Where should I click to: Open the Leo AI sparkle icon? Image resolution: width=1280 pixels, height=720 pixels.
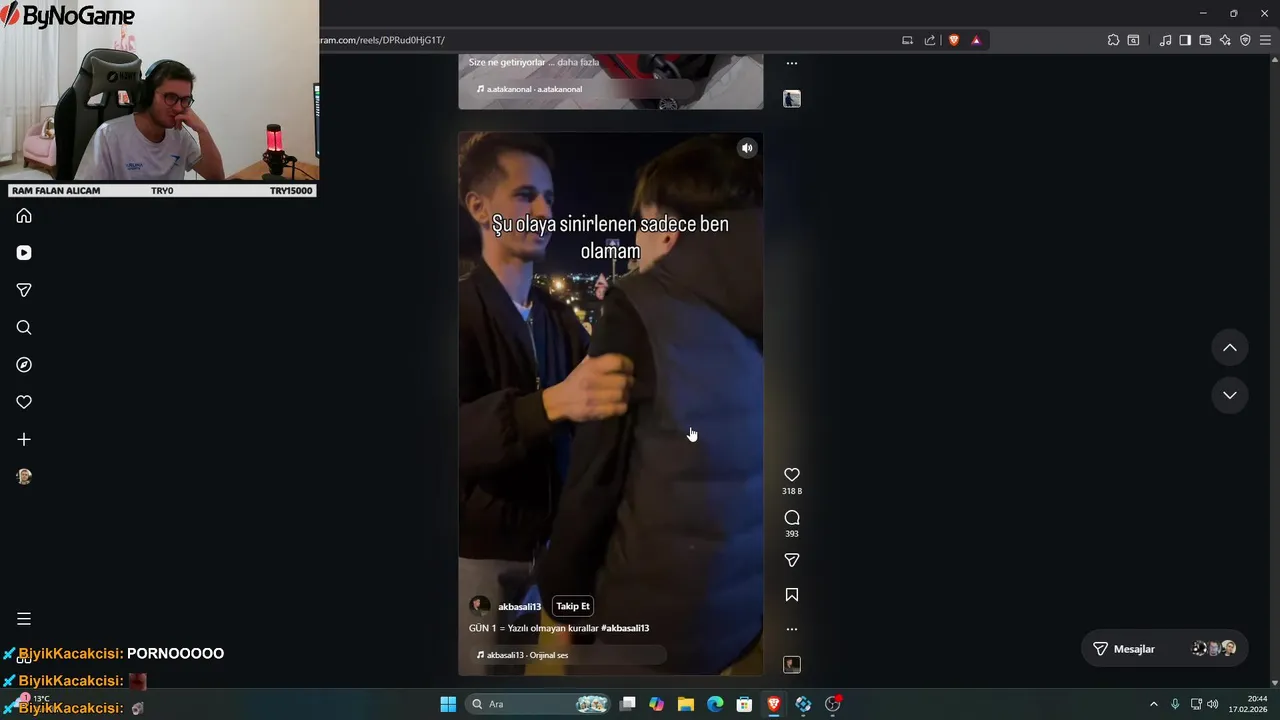(x=1225, y=40)
